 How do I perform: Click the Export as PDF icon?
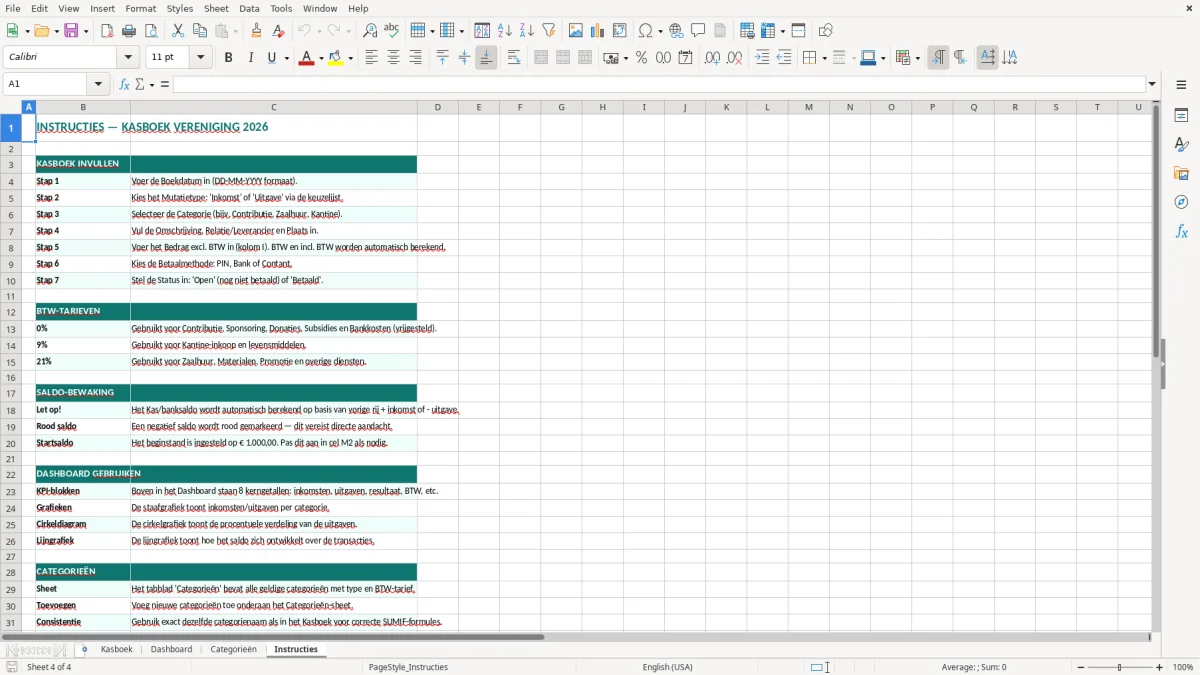point(107,31)
